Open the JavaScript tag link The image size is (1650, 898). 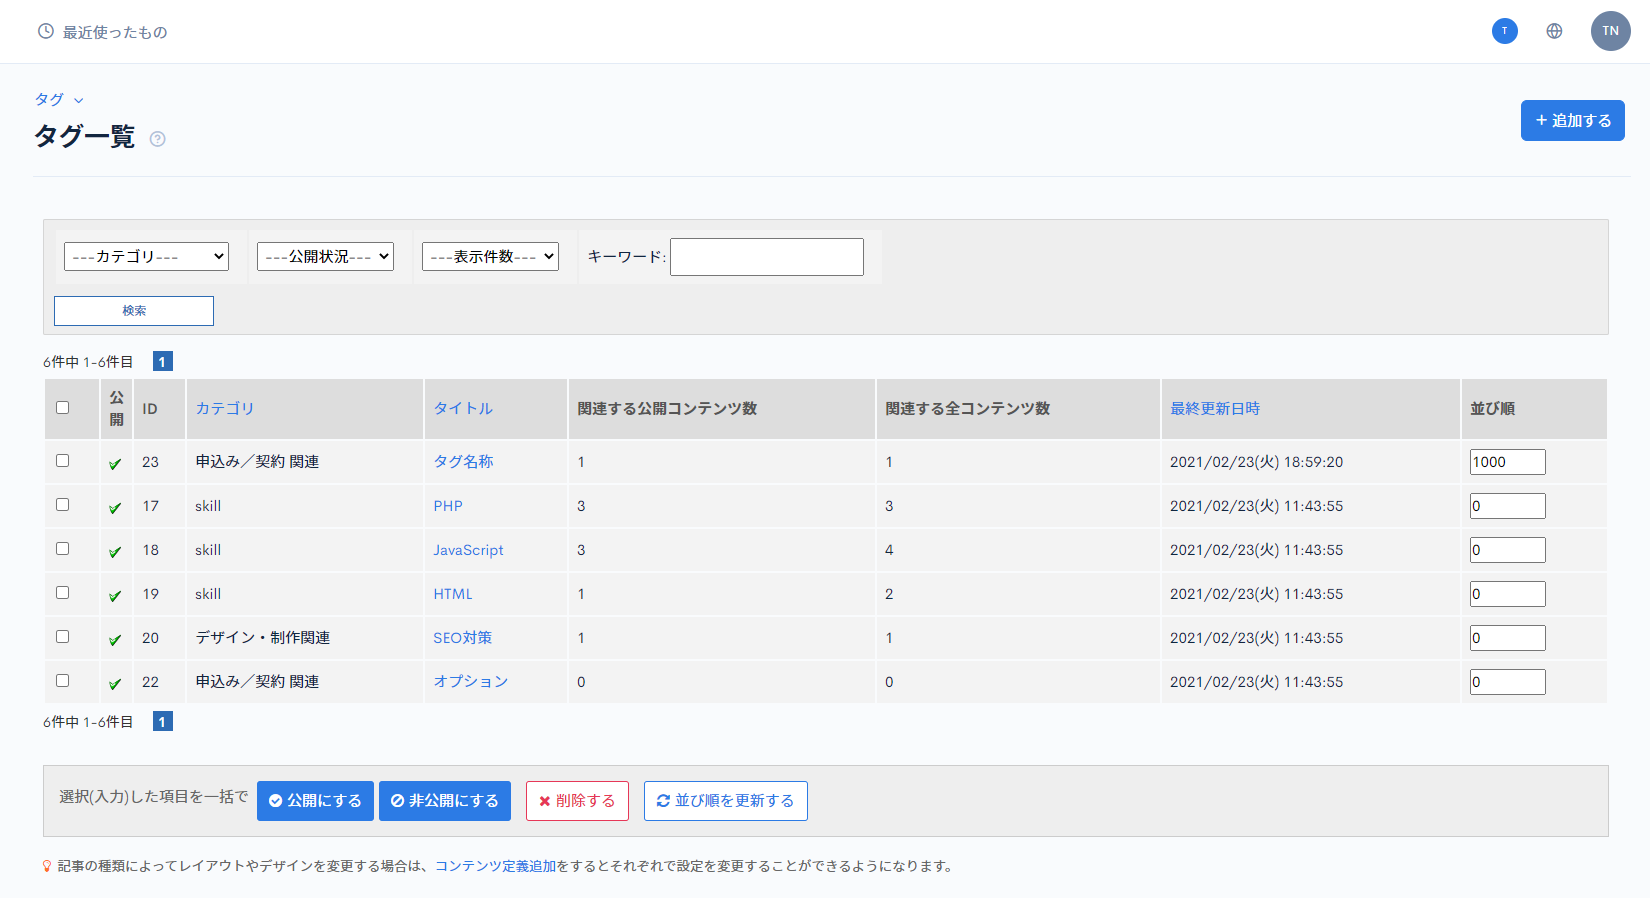tap(468, 550)
